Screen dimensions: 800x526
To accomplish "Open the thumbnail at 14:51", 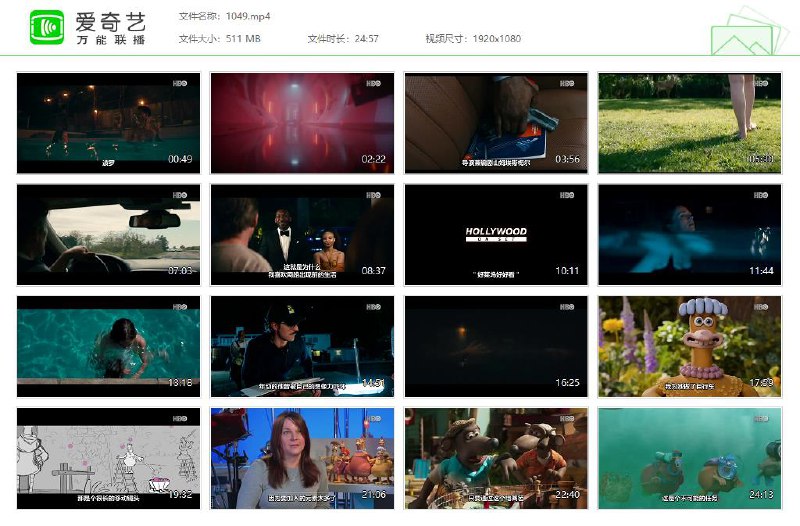I will tap(302, 346).
